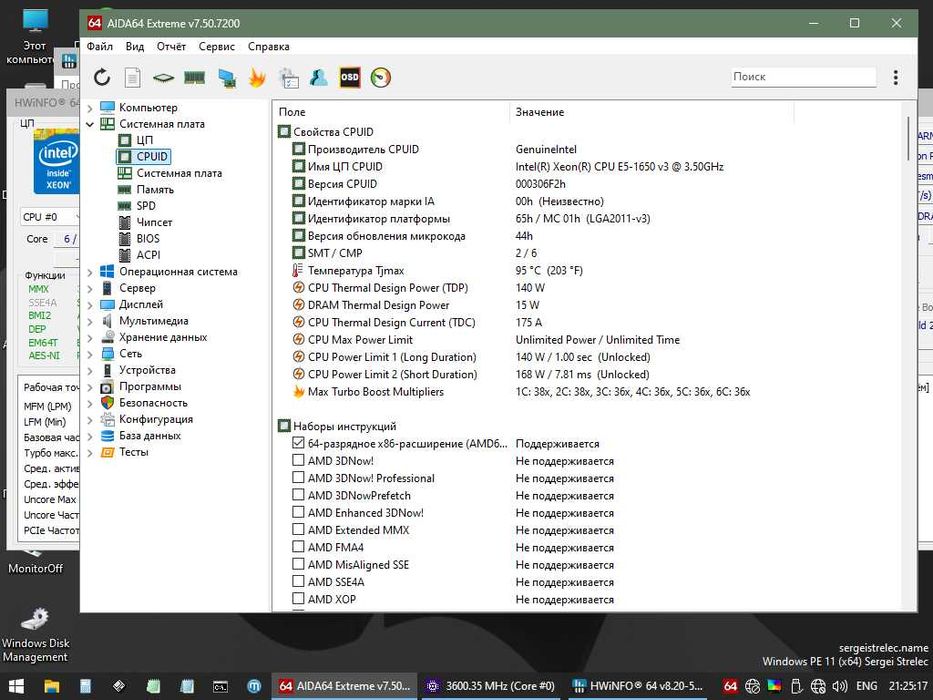Toggle the AMD SSE4A checkbox
This screenshot has height=700, width=933.
point(298,582)
